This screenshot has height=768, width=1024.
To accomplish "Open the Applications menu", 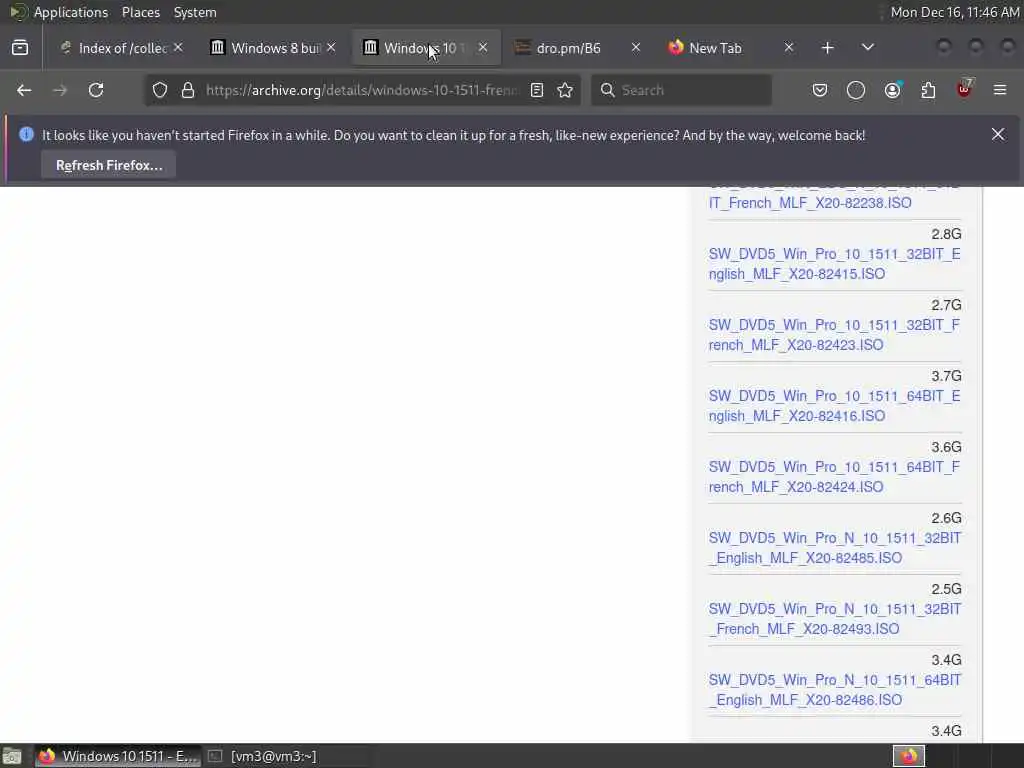I will (x=71, y=12).
